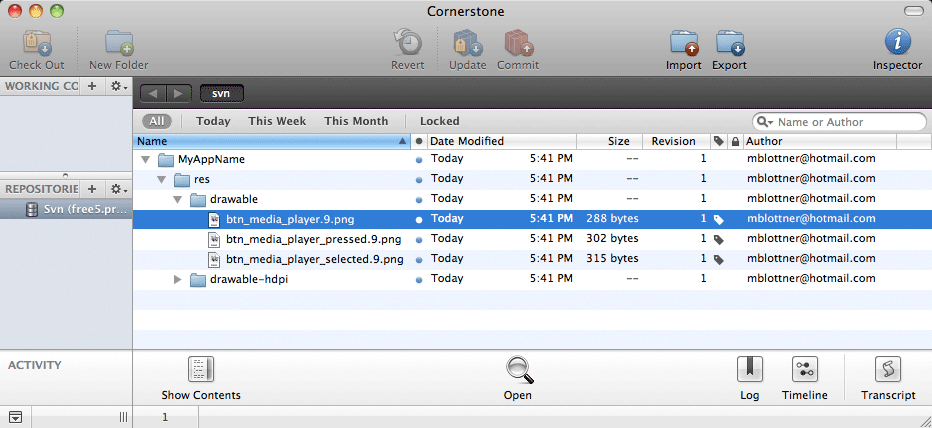Filter by Locked items
Image resolution: width=932 pixels, height=428 pixels.
440,121
